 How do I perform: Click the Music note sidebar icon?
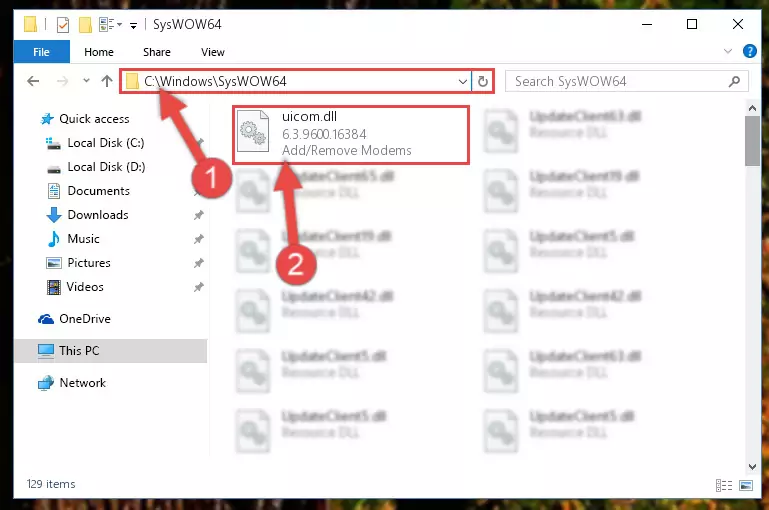[x=53, y=239]
